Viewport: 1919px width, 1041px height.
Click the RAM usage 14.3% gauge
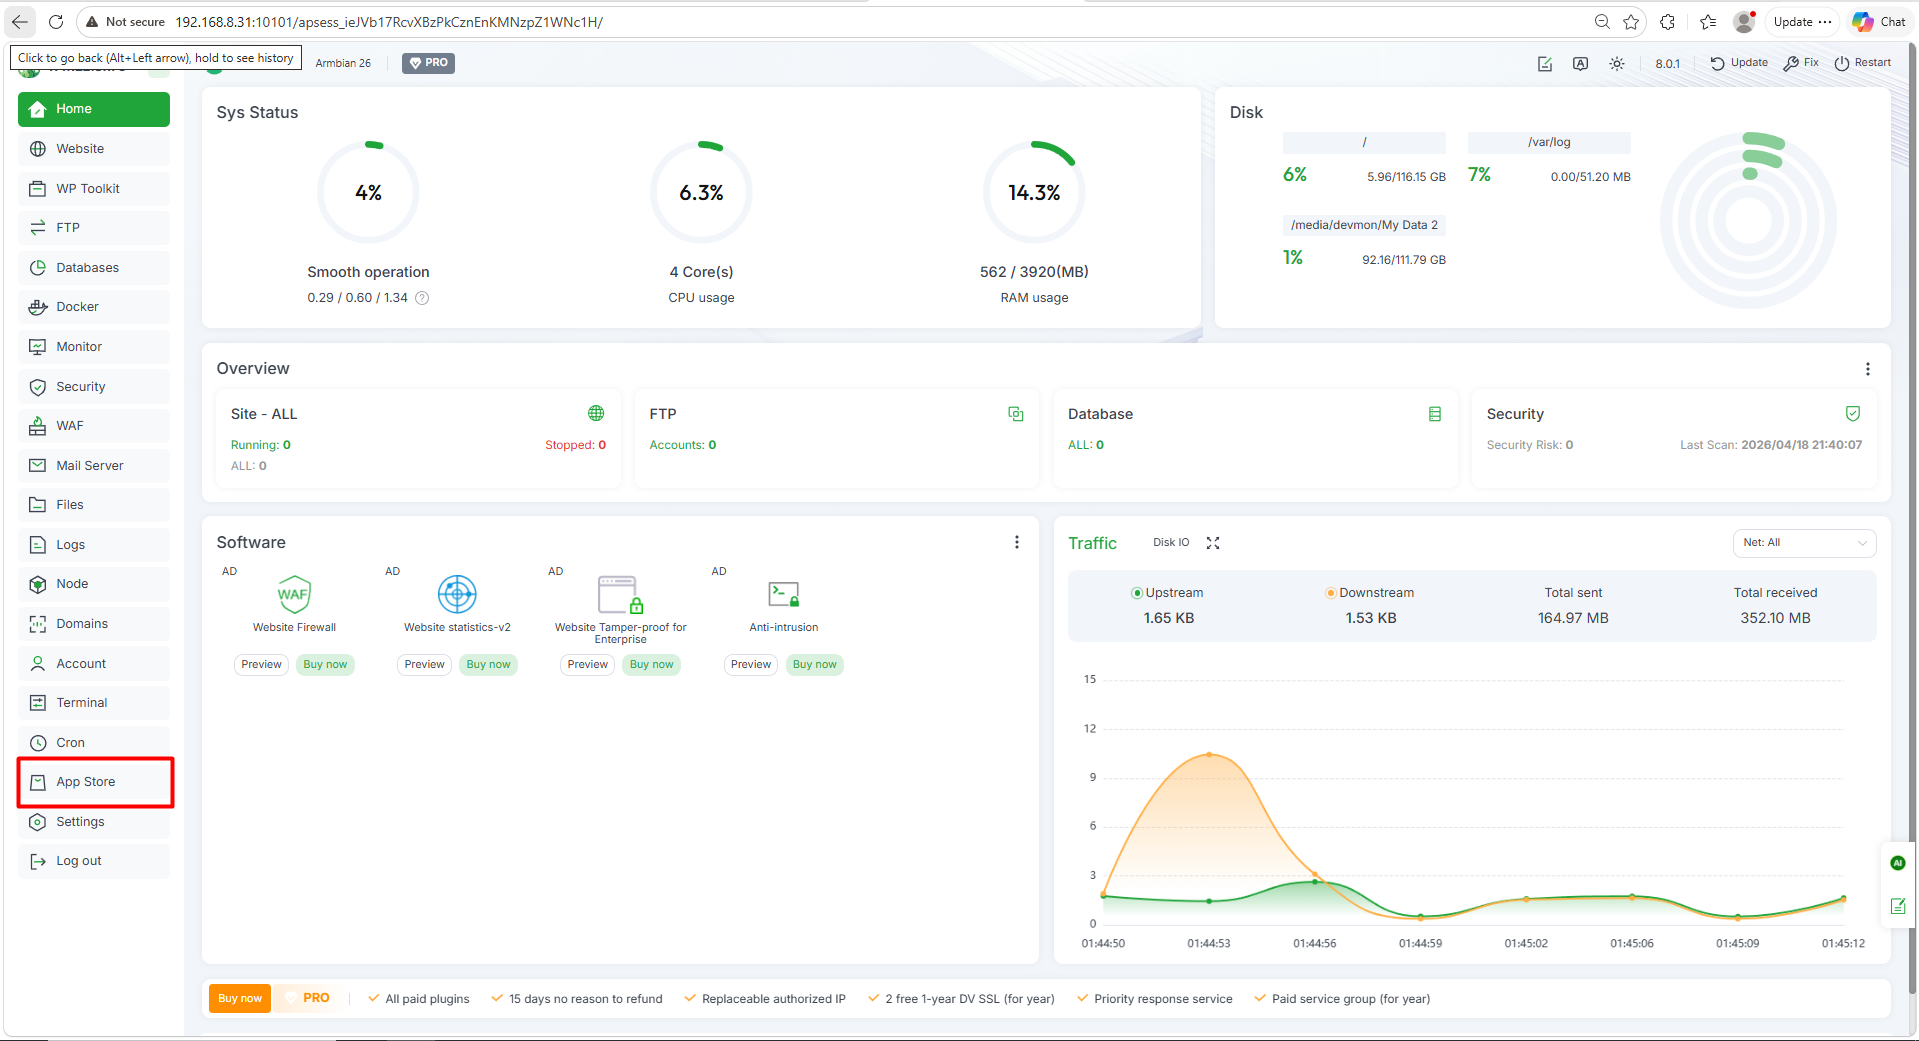point(1034,192)
